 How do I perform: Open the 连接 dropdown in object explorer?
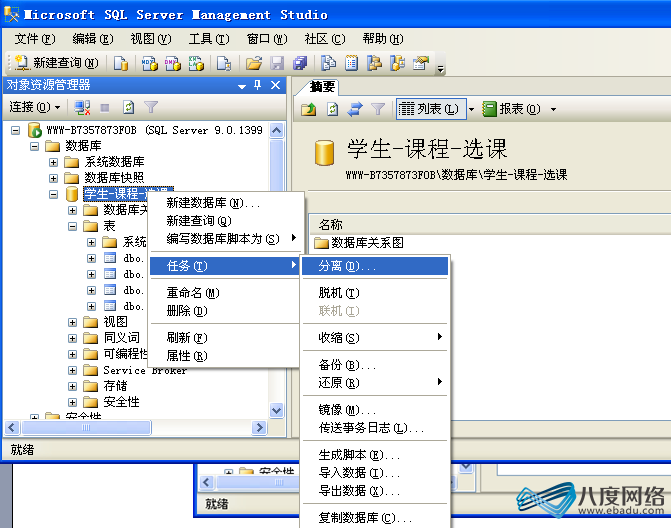35,107
